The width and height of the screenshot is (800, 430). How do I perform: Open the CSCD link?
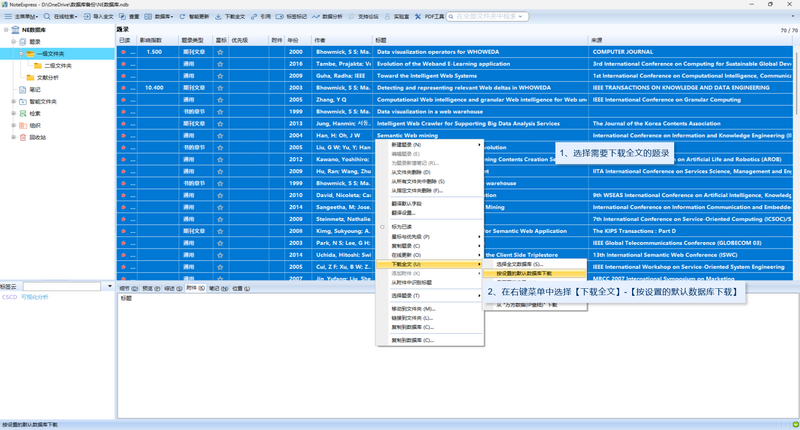[x=9, y=297]
